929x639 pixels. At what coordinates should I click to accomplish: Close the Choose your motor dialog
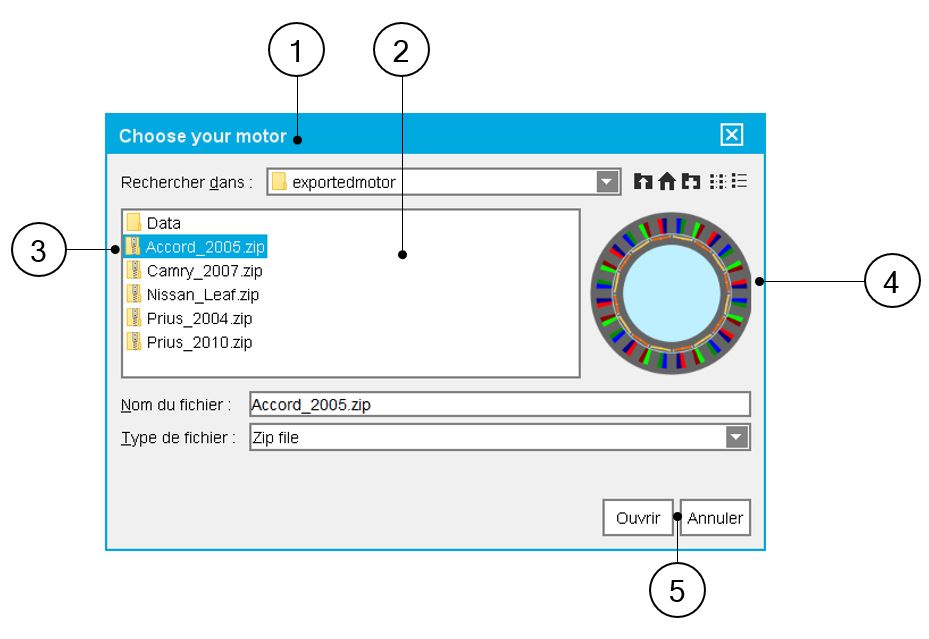731,136
